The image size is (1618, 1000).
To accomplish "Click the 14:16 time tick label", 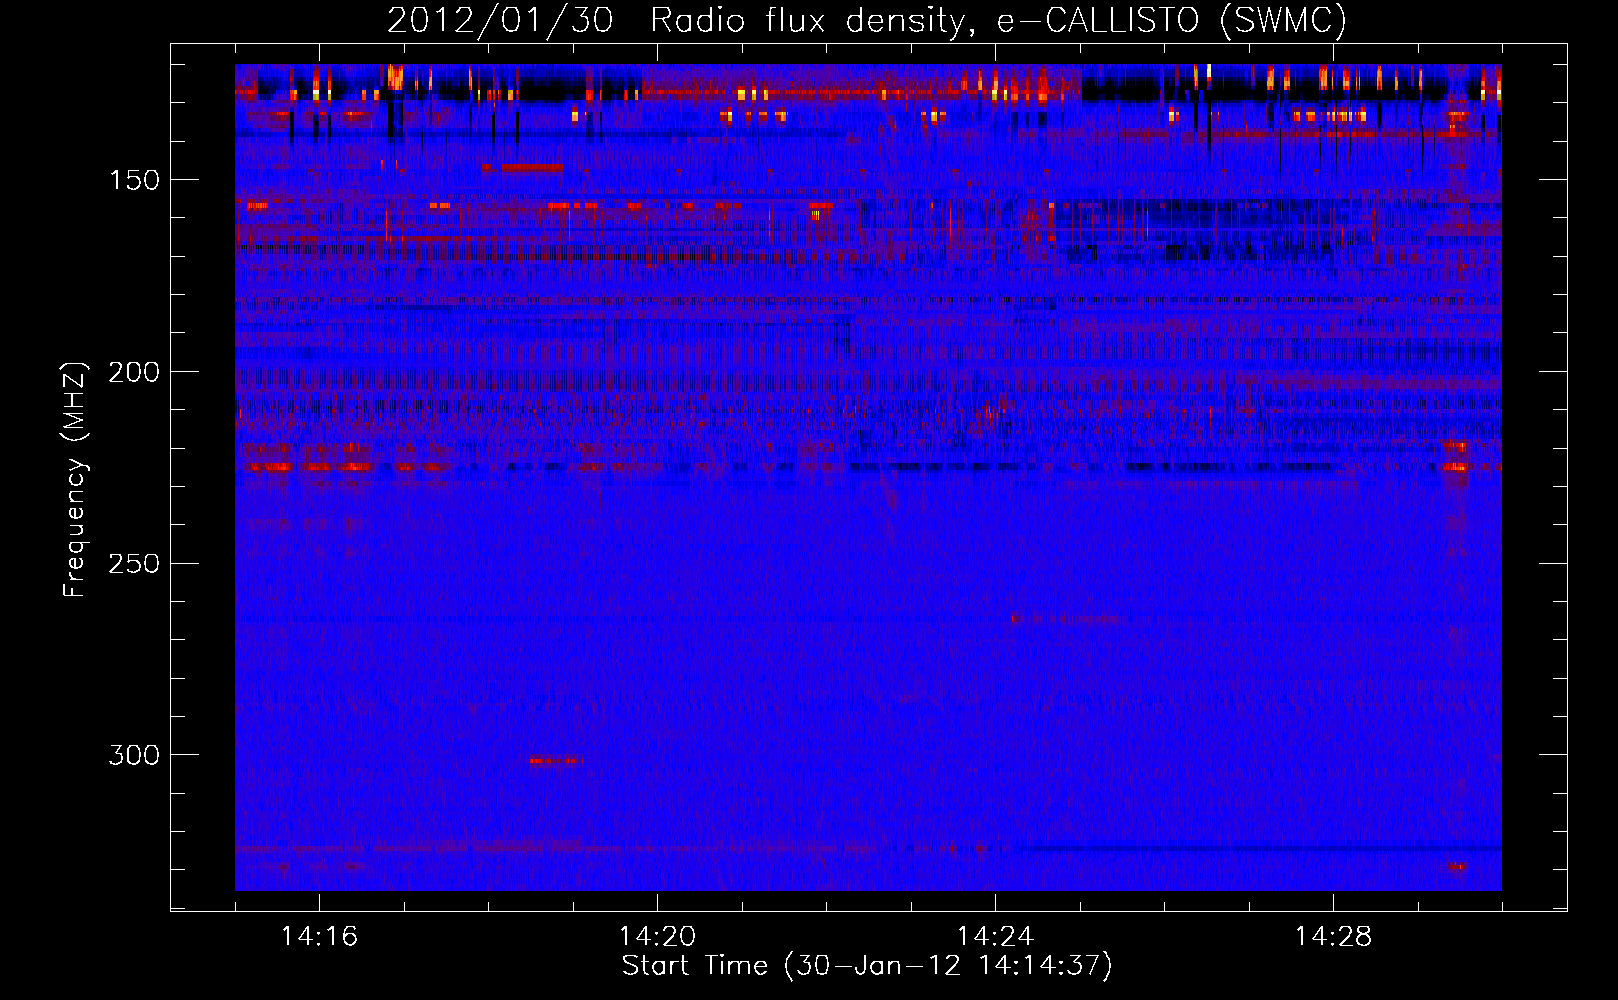I will (319, 936).
